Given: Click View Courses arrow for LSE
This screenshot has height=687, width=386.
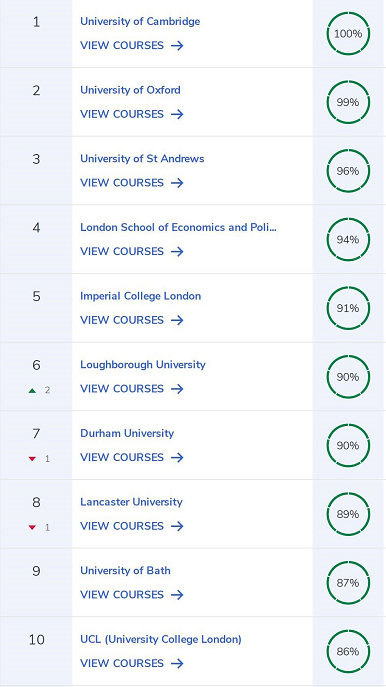Looking at the screenshot, I should 177,251.
